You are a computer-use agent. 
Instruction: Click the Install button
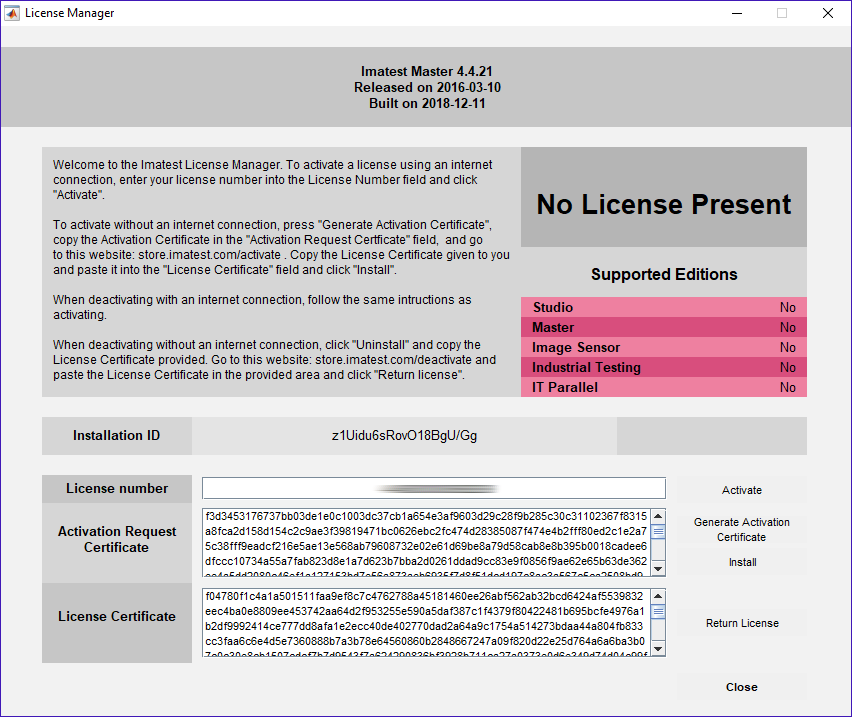pyautogui.click(x=742, y=562)
